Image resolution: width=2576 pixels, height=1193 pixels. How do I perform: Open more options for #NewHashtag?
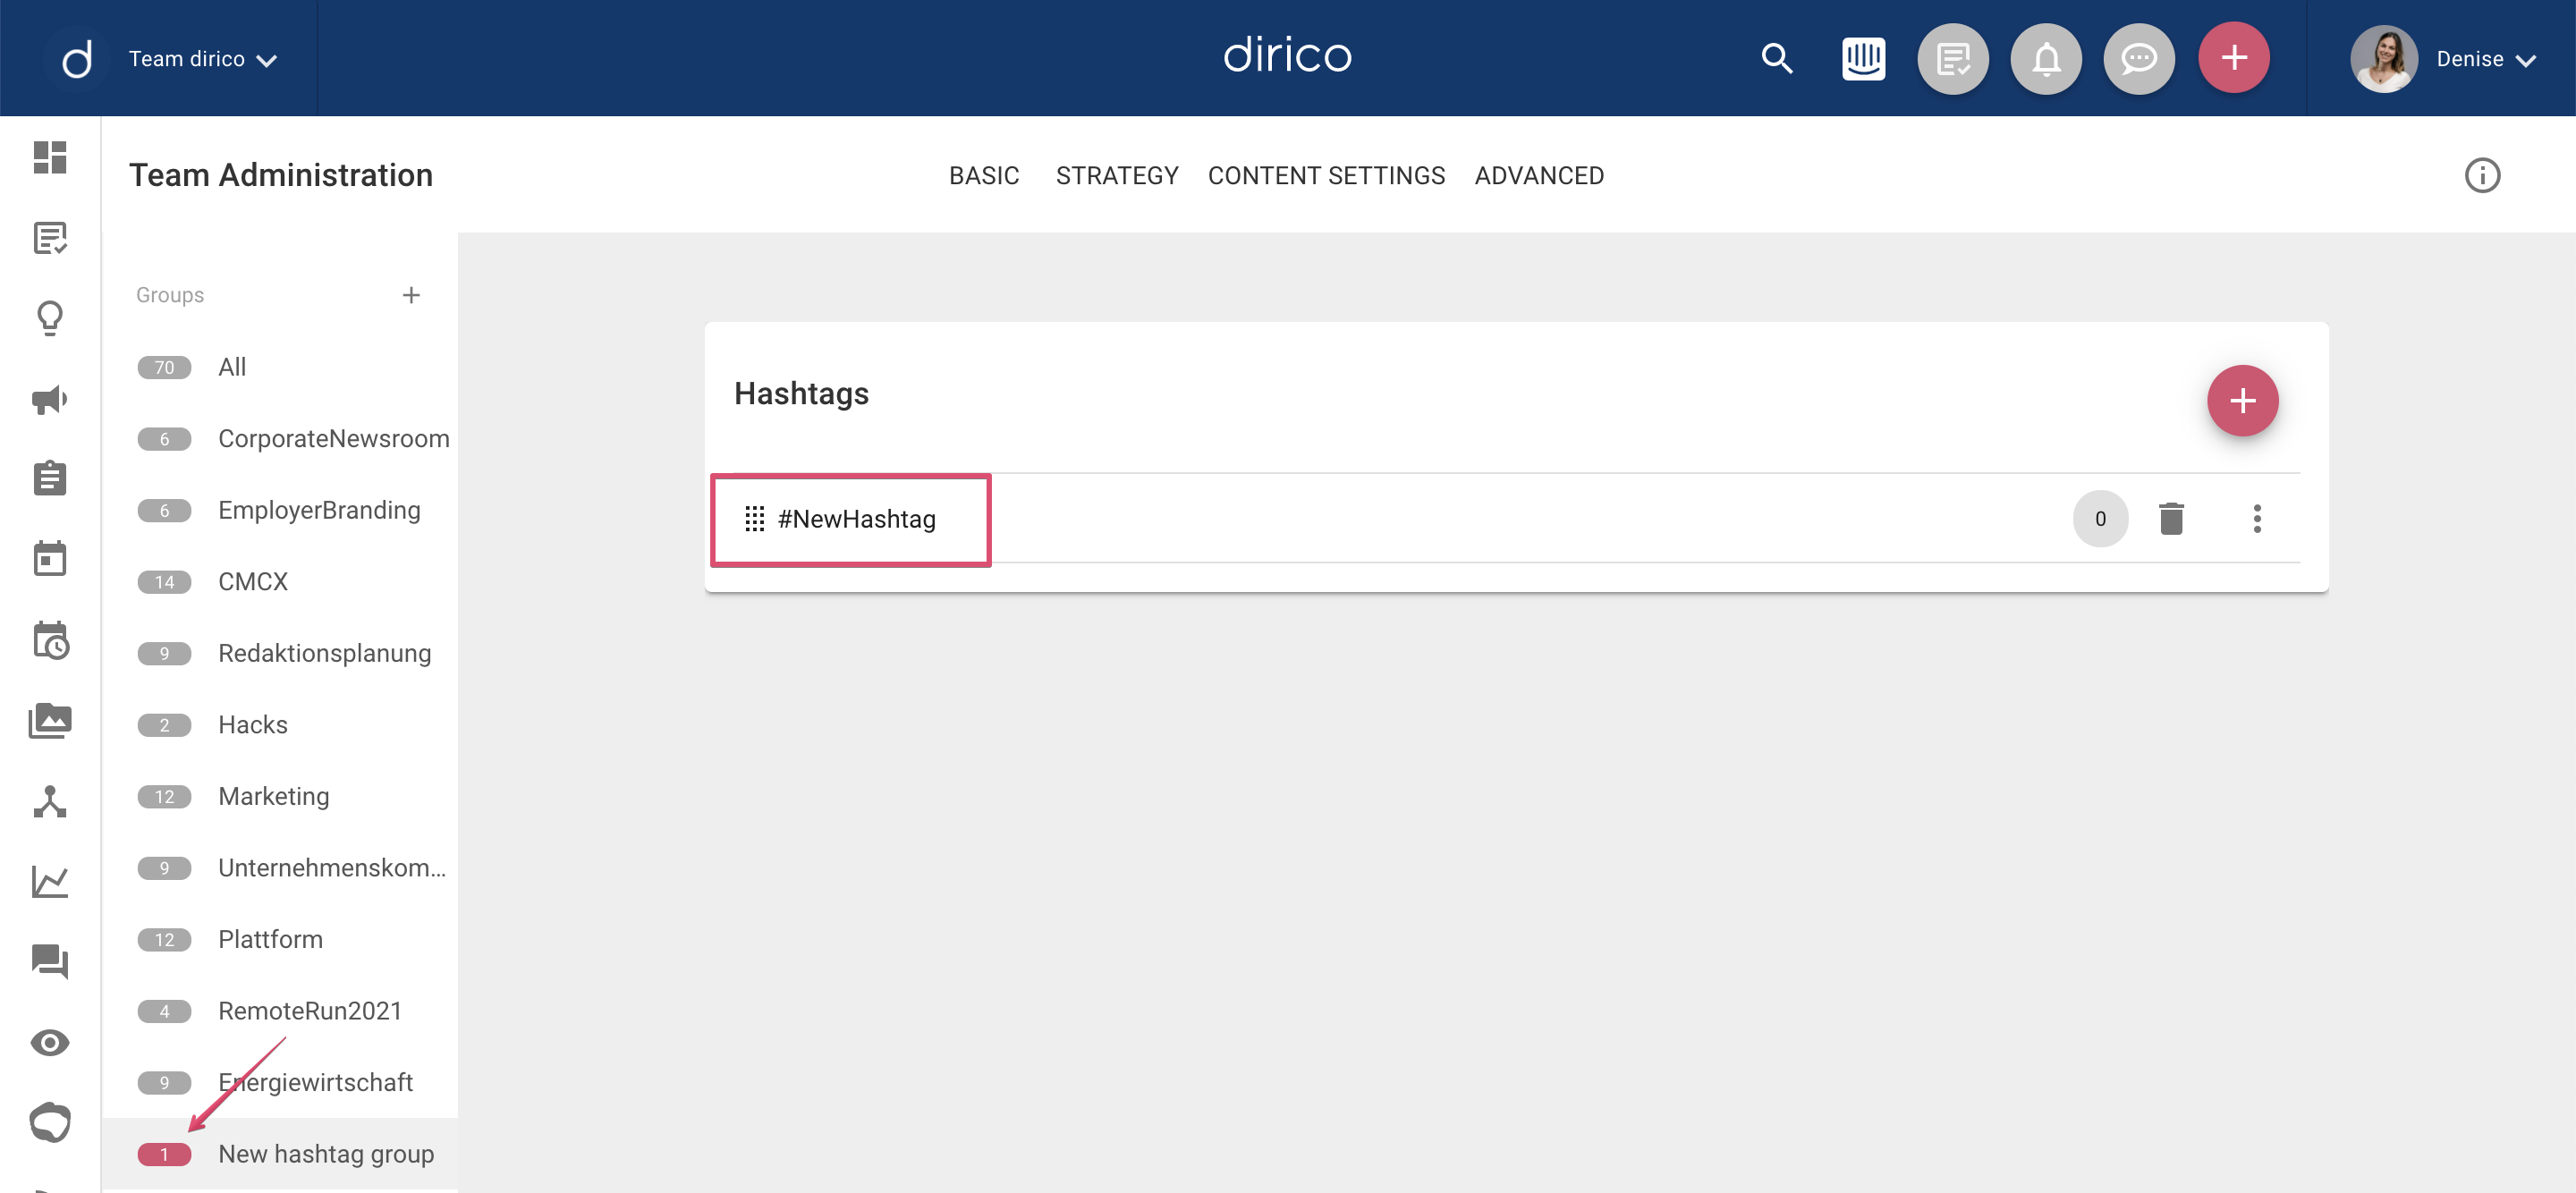point(2257,518)
